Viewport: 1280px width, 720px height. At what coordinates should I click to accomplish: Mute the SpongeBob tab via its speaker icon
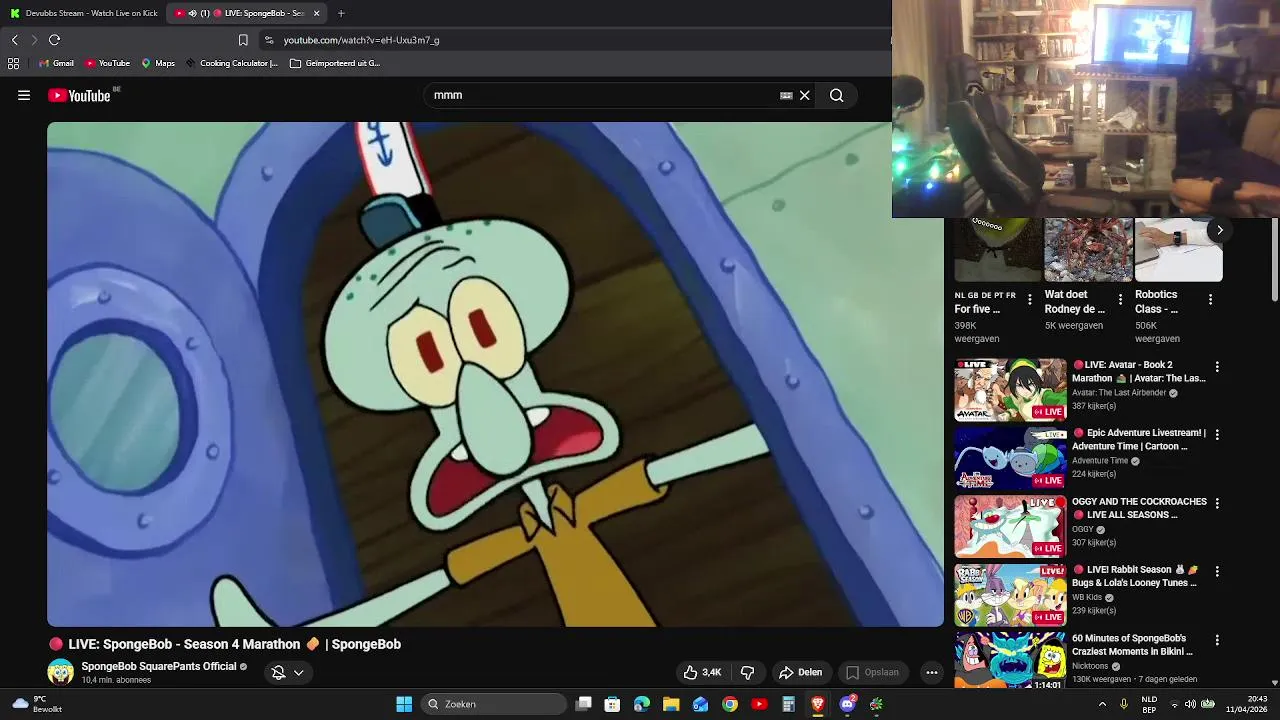pos(192,13)
